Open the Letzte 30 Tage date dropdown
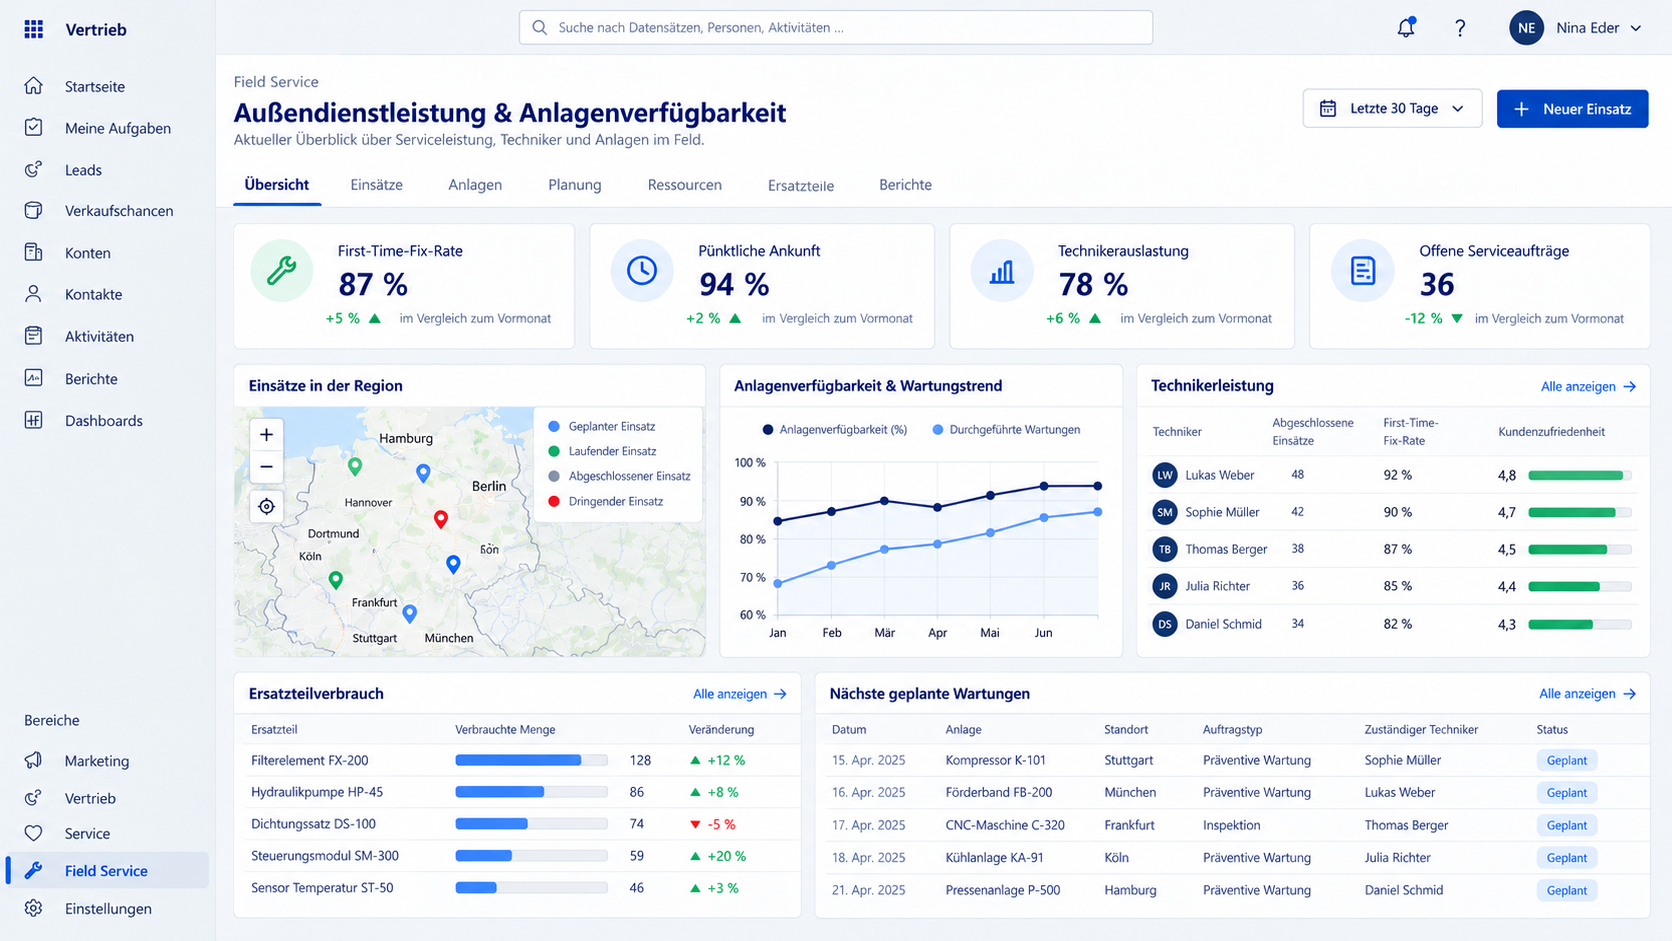The image size is (1672, 941). click(x=1392, y=109)
